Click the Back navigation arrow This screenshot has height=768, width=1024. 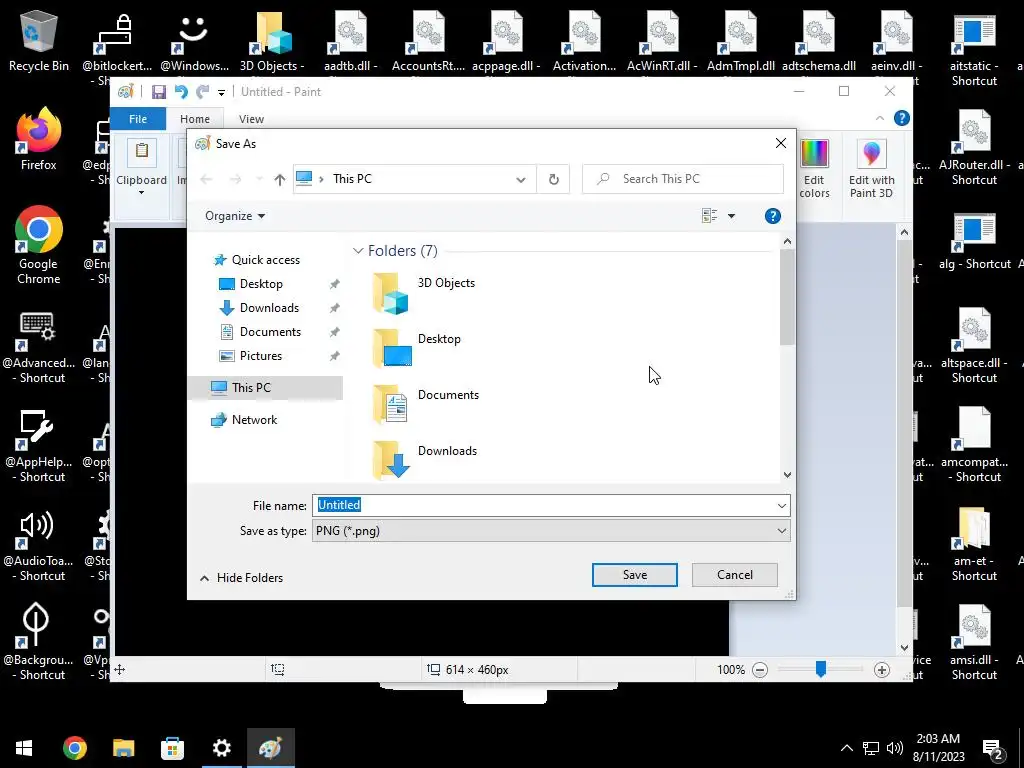206,180
